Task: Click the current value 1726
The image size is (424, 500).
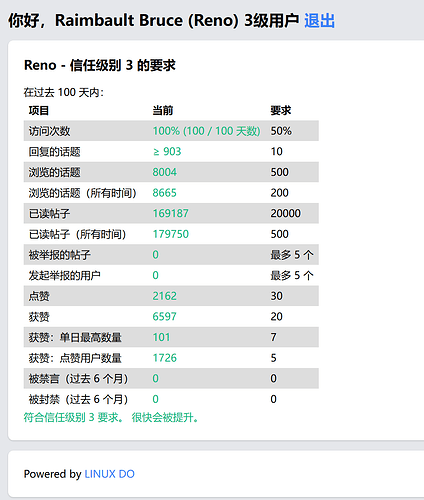Action: click(165, 358)
